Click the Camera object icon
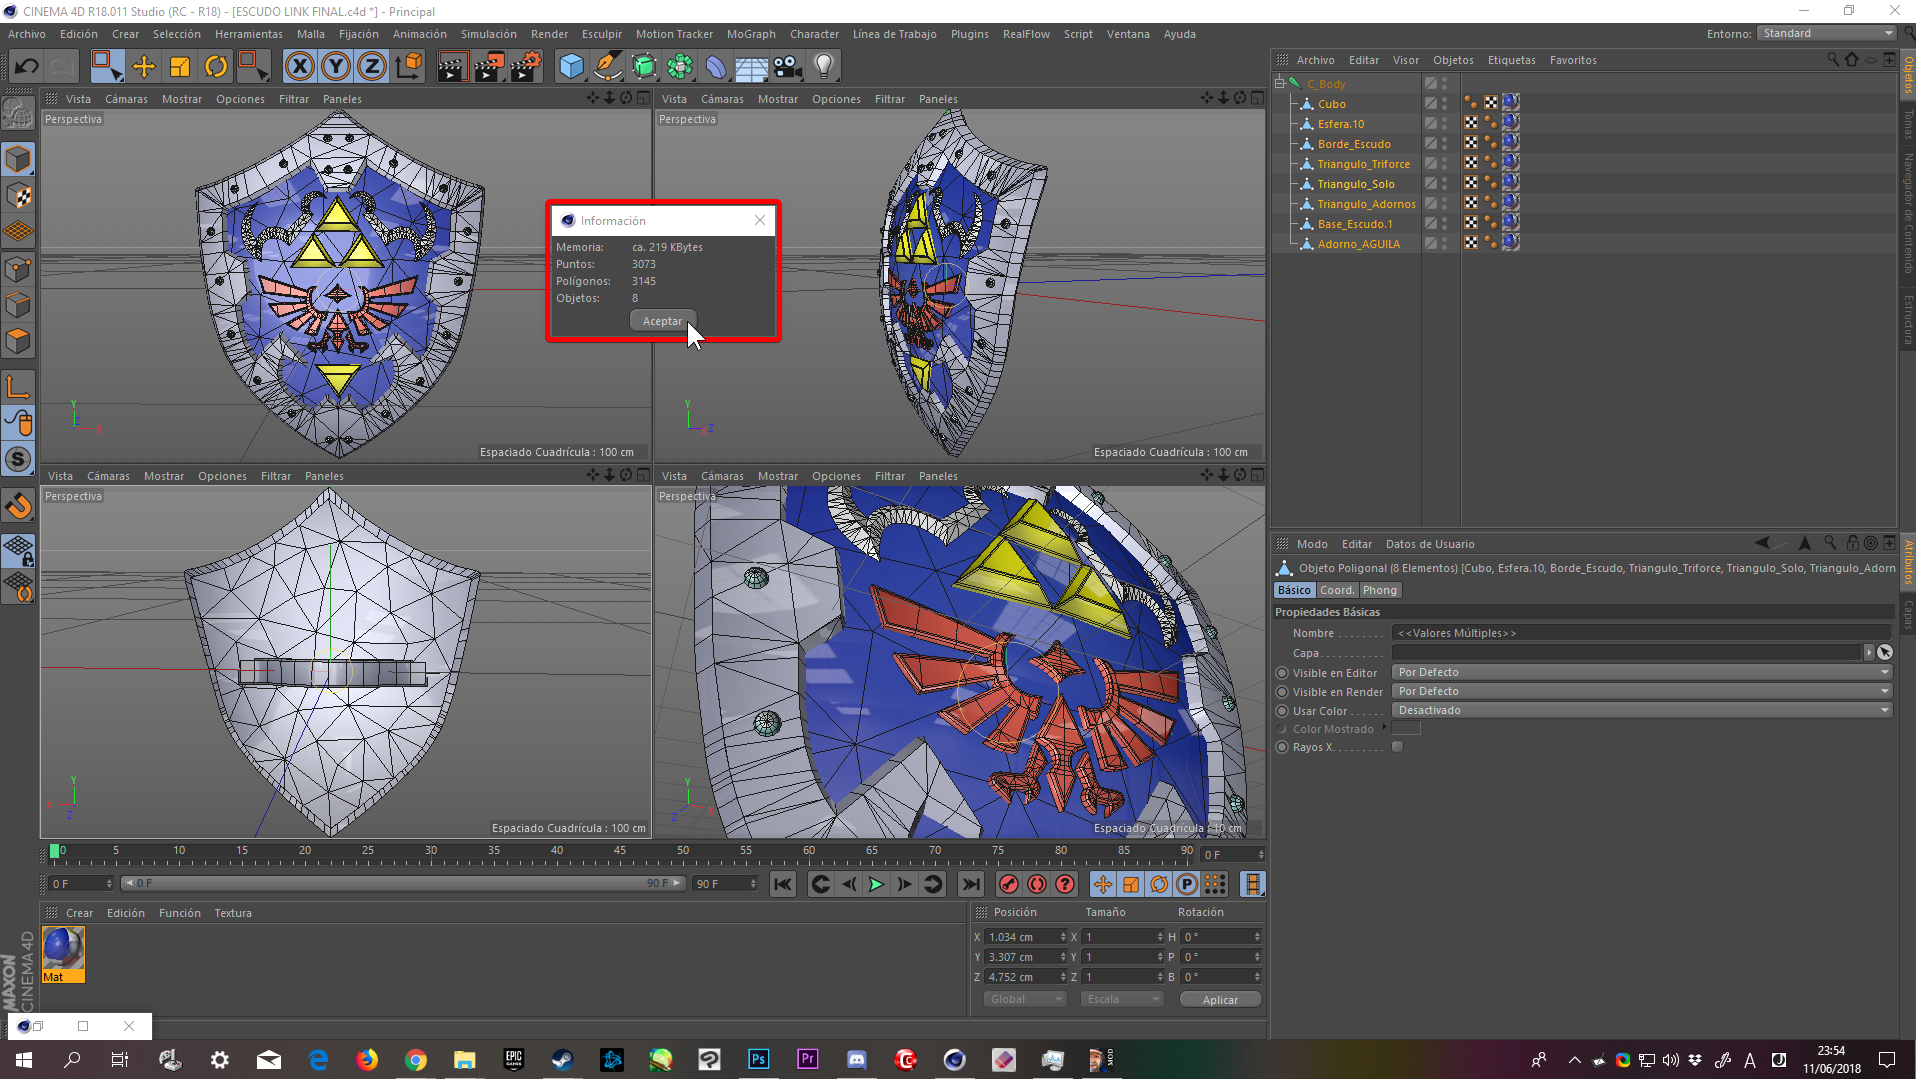The image size is (1916, 1079). click(x=788, y=67)
